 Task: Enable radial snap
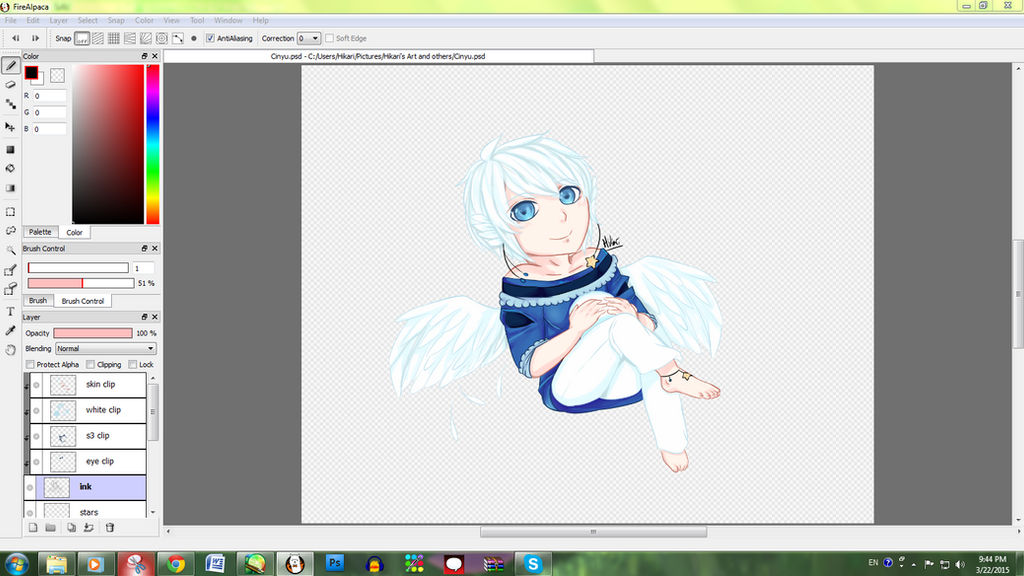pos(146,39)
